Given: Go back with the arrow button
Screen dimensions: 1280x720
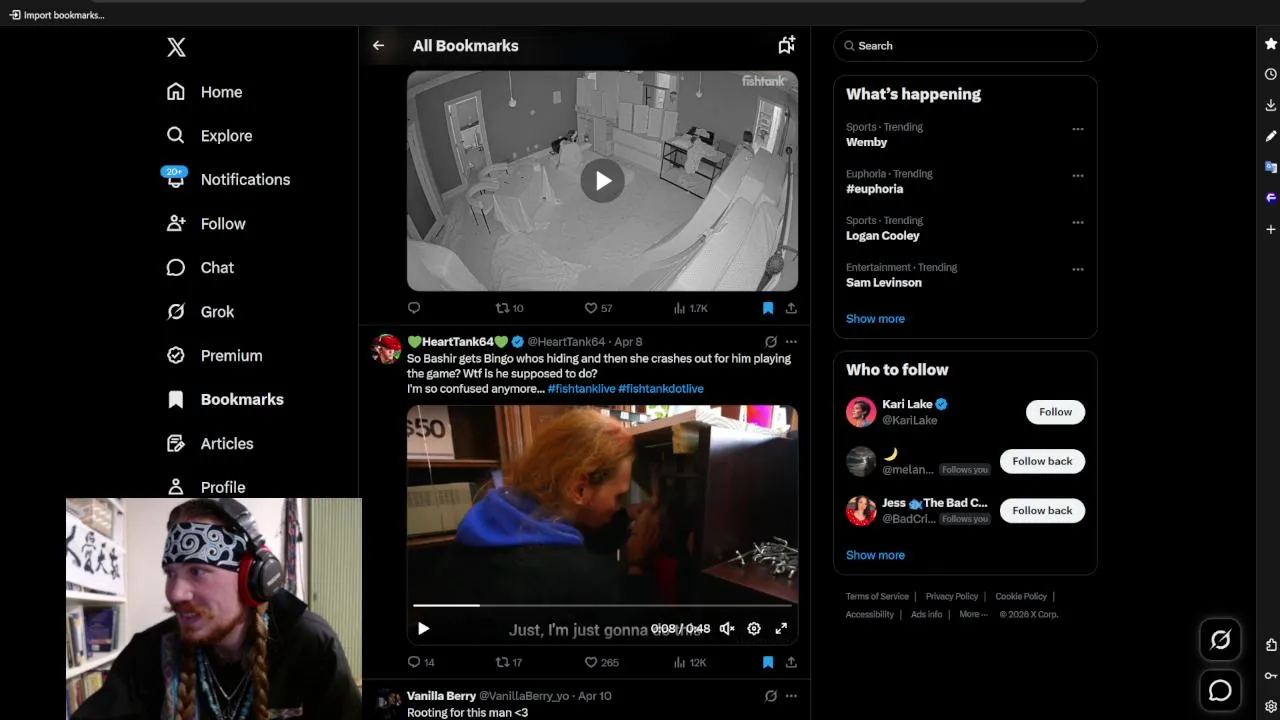Looking at the screenshot, I should (x=378, y=46).
